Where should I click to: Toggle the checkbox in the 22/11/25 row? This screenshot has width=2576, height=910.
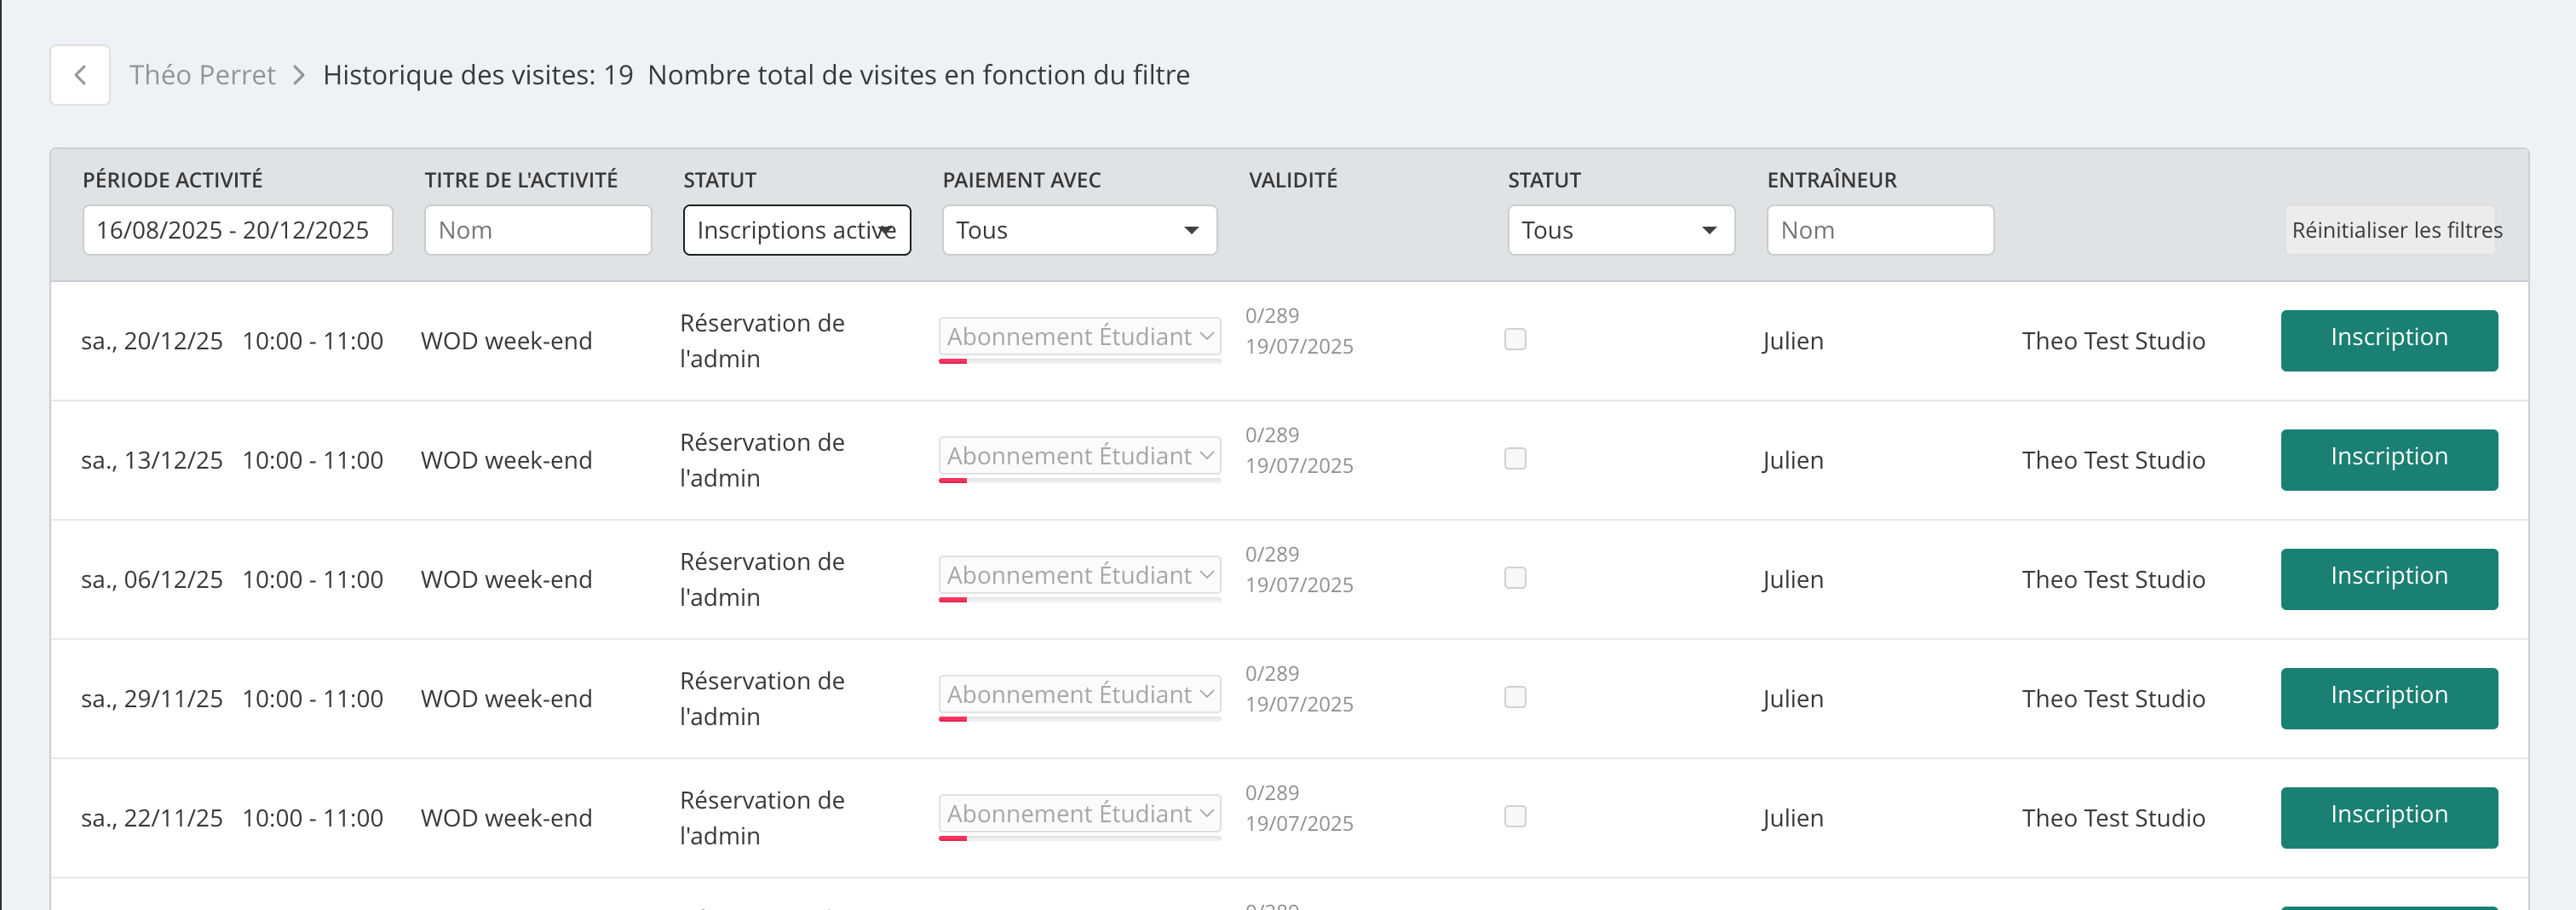click(x=1515, y=816)
